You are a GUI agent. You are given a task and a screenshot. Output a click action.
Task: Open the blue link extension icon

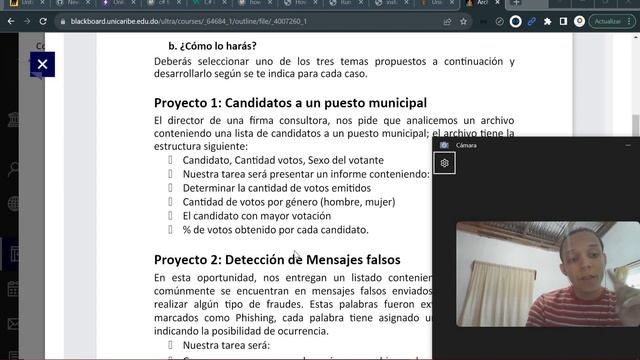531,21
